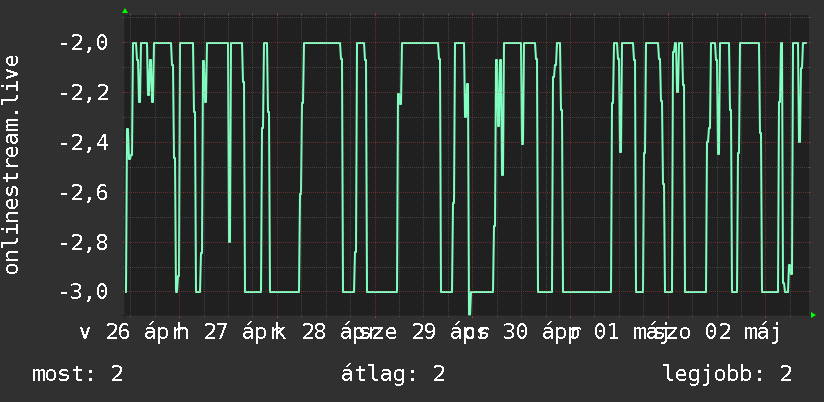Click the -2,0 y-axis label
This screenshot has height=402, width=824.
coord(84,43)
